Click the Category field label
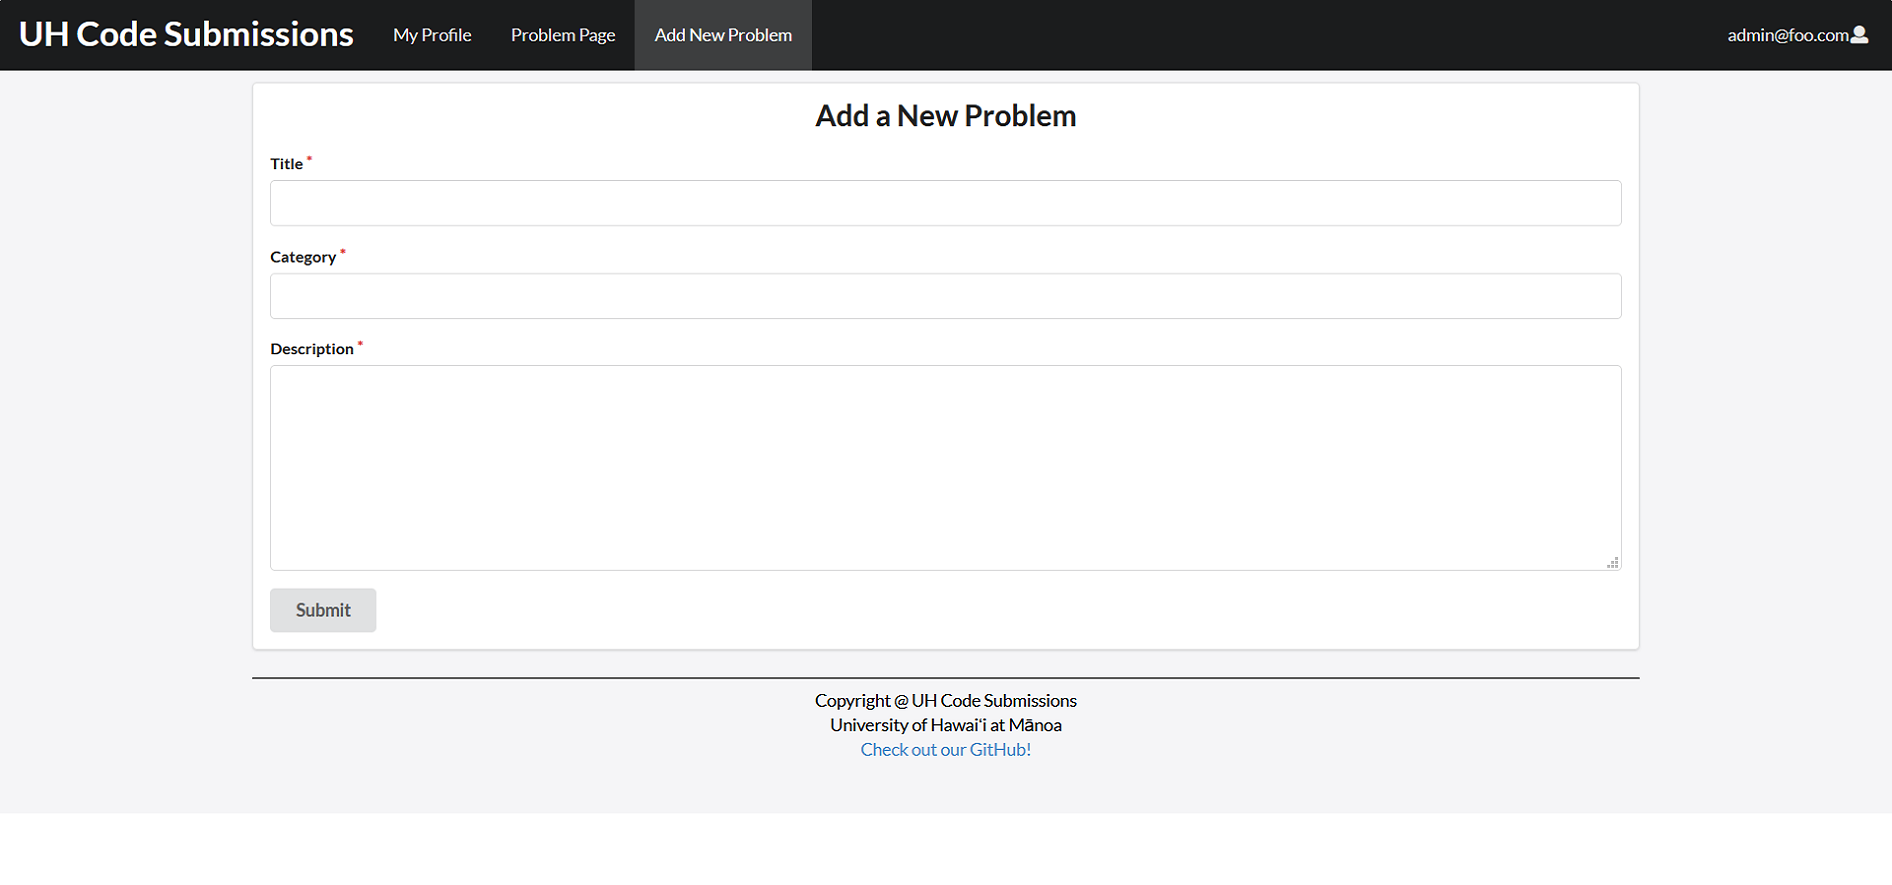1892x885 pixels. [x=303, y=257]
